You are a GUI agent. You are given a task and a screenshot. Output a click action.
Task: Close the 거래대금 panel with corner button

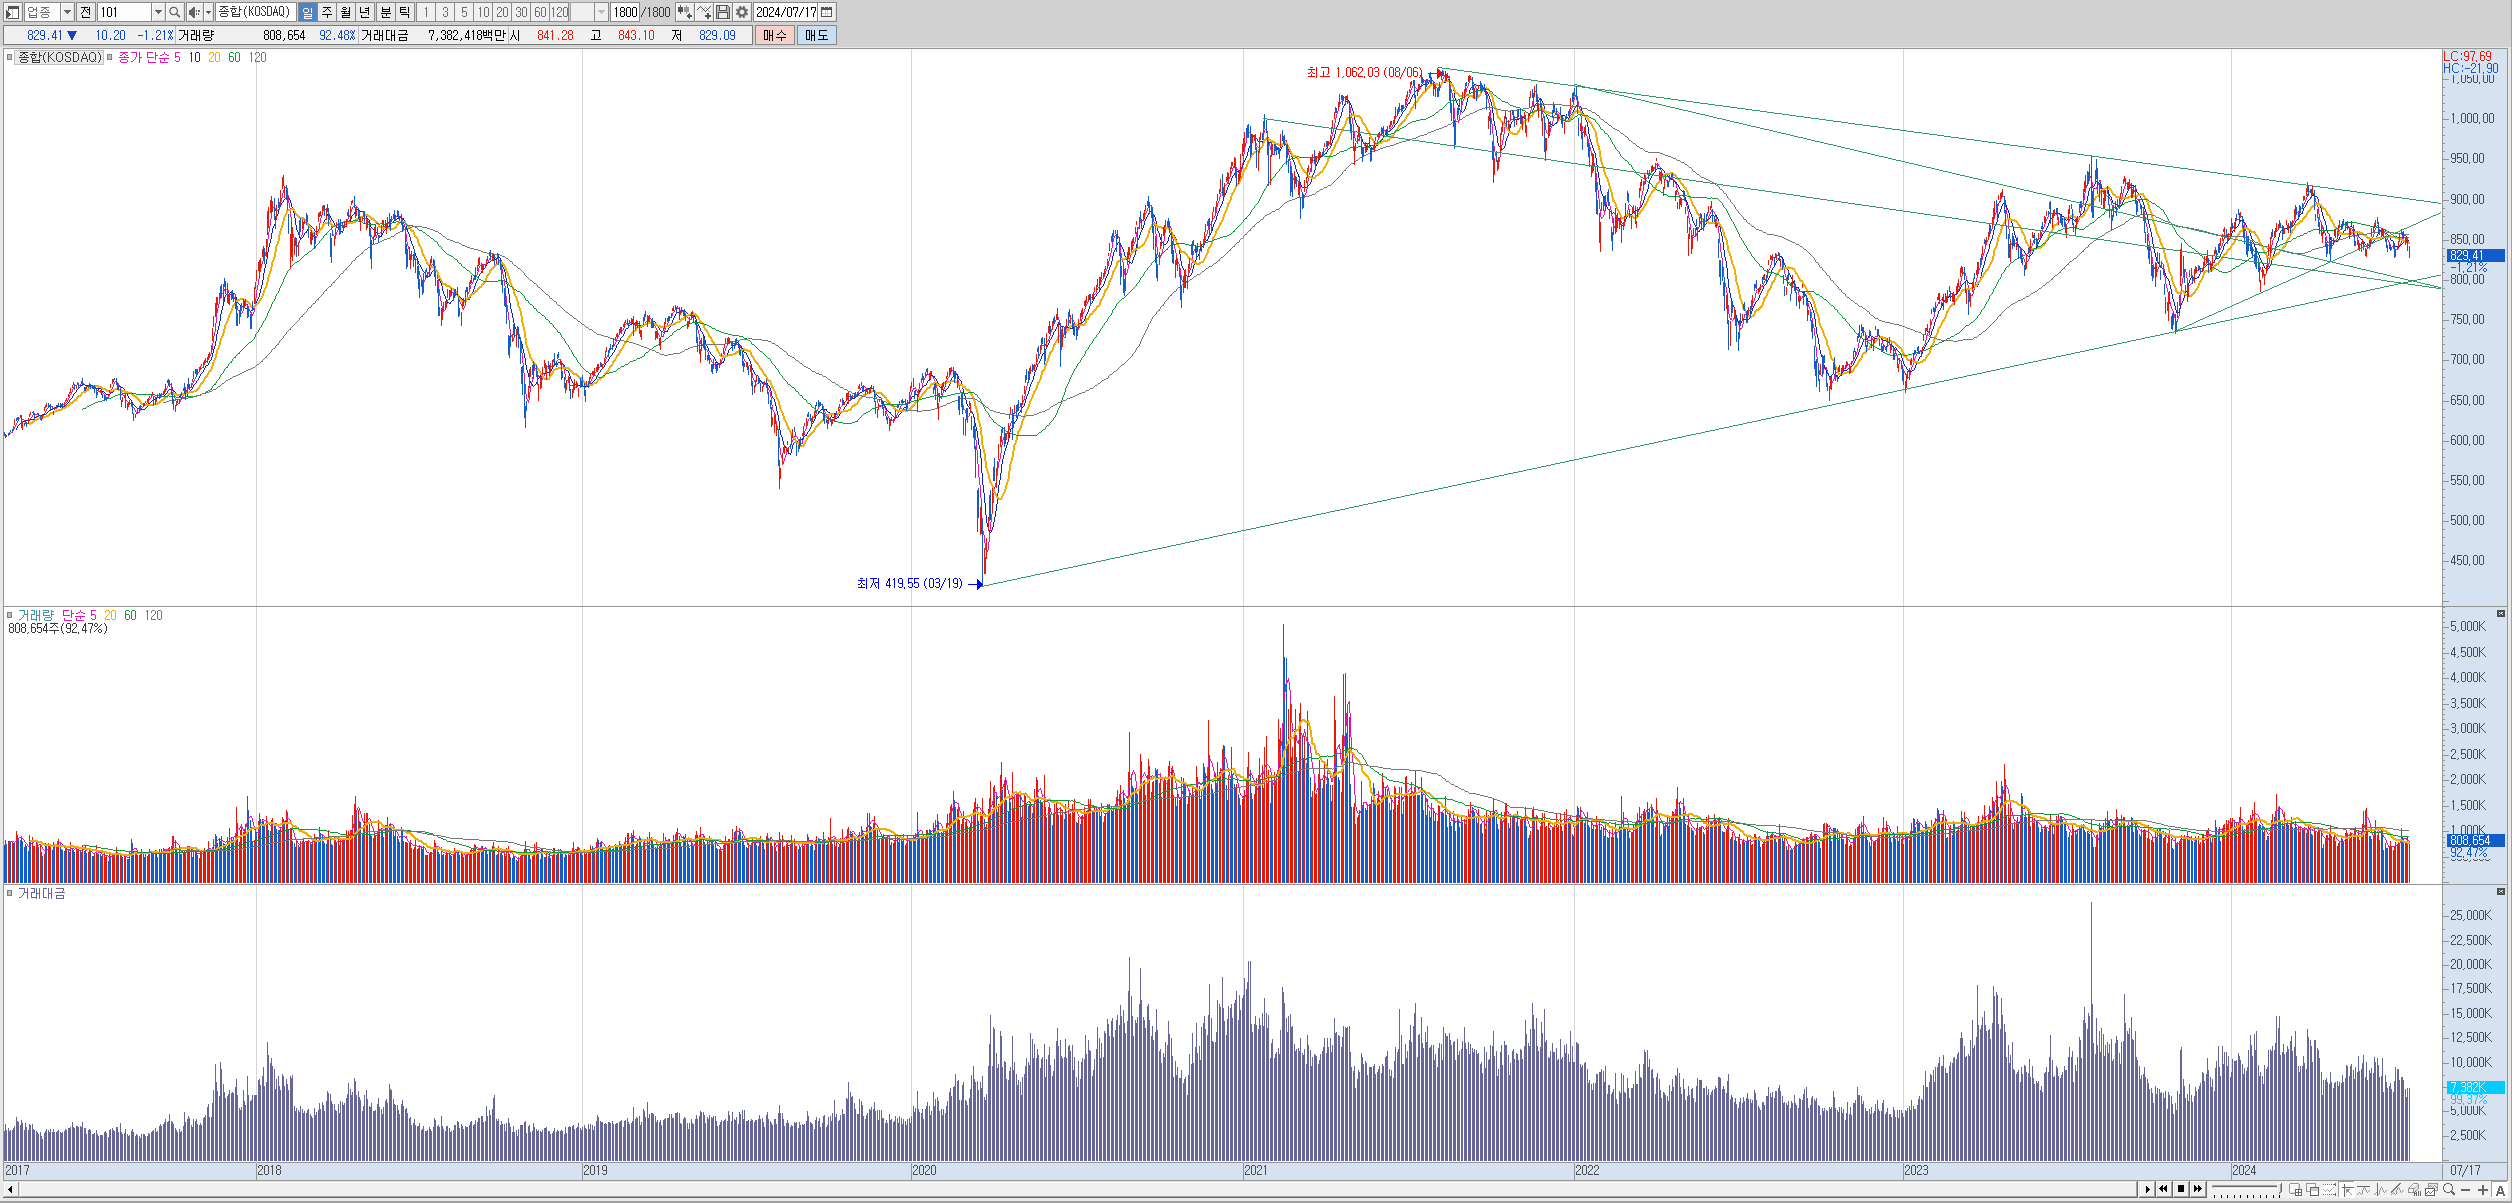[x=2501, y=891]
